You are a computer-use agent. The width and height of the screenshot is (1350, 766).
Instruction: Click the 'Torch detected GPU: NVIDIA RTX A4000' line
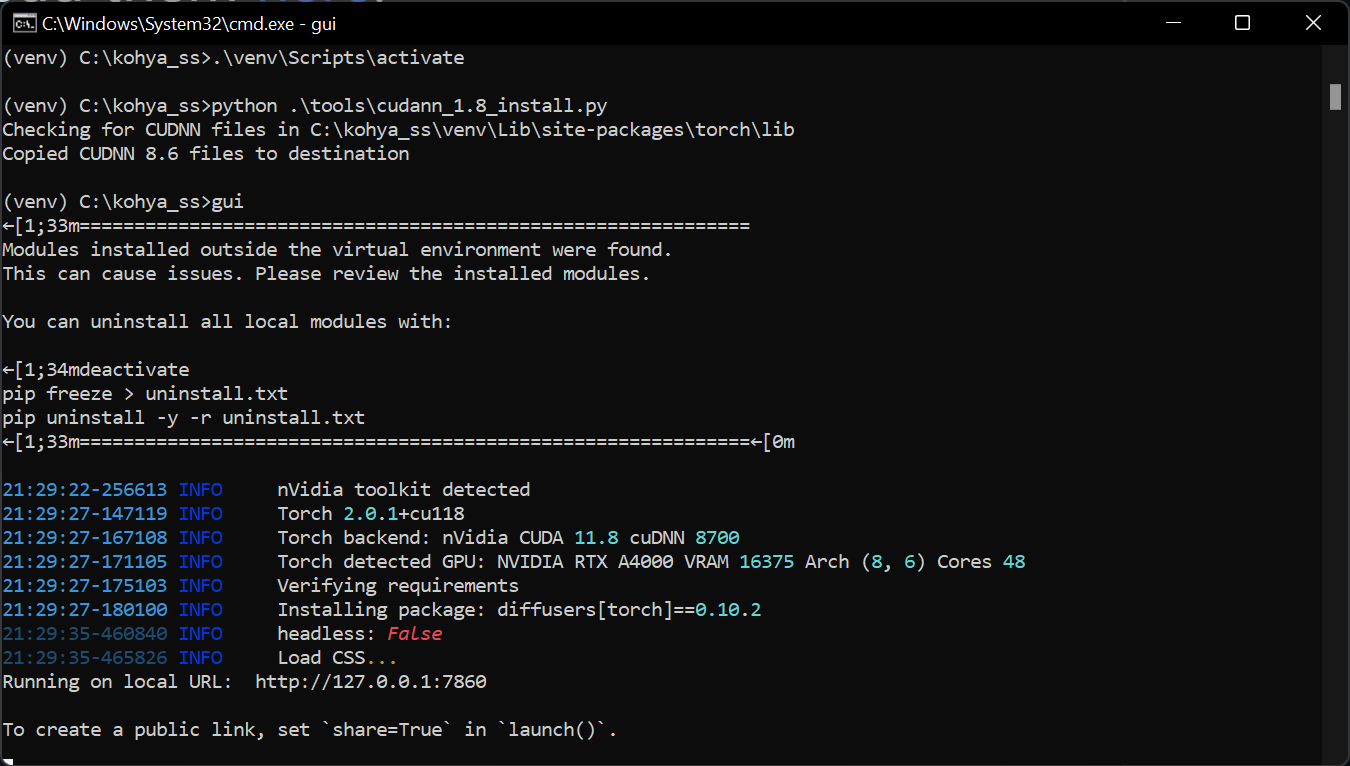pyautogui.click(x=651, y=562)
